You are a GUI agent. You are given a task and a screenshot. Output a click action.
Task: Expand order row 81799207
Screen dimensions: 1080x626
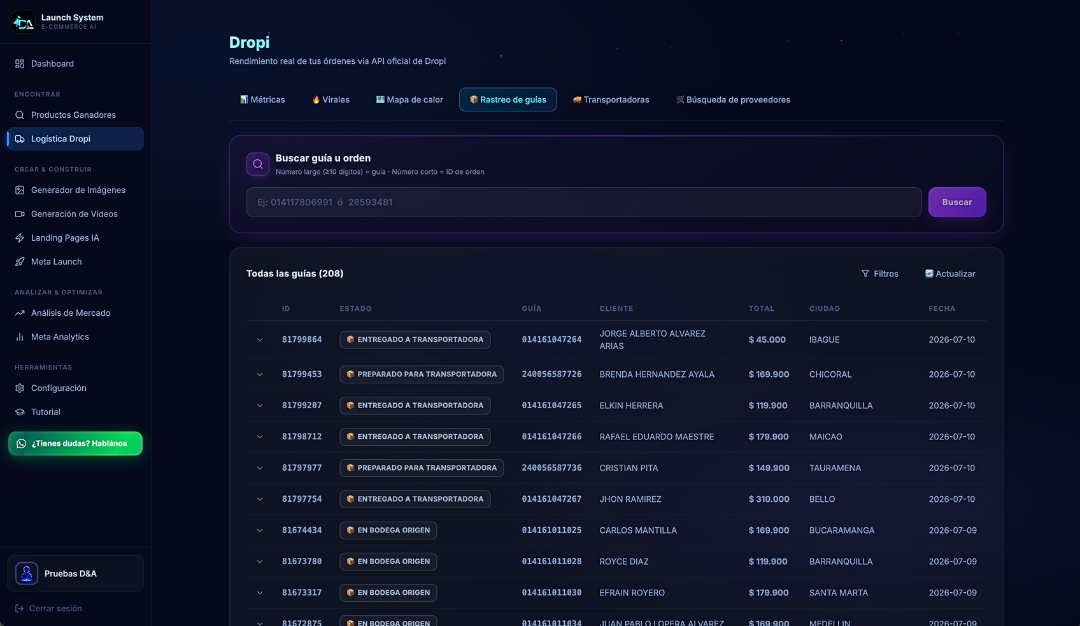tap(260, 406)
